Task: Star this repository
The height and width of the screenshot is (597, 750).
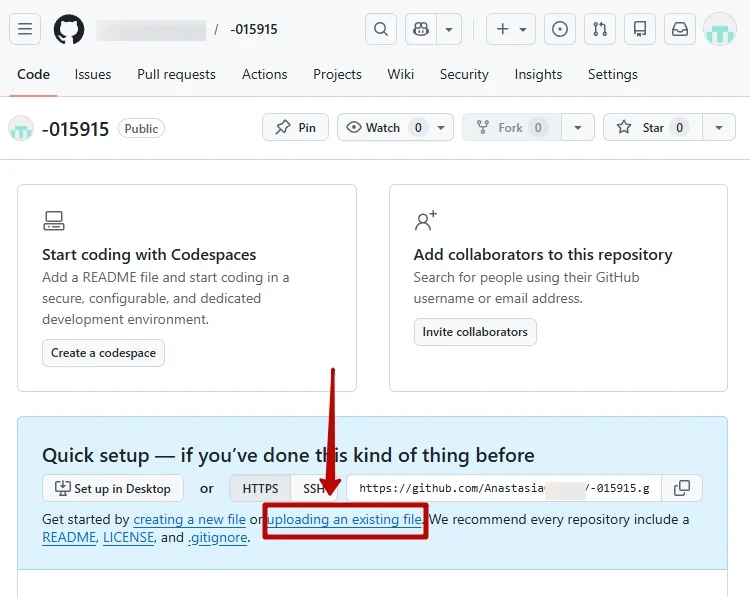Action: (x=653, y=127)
